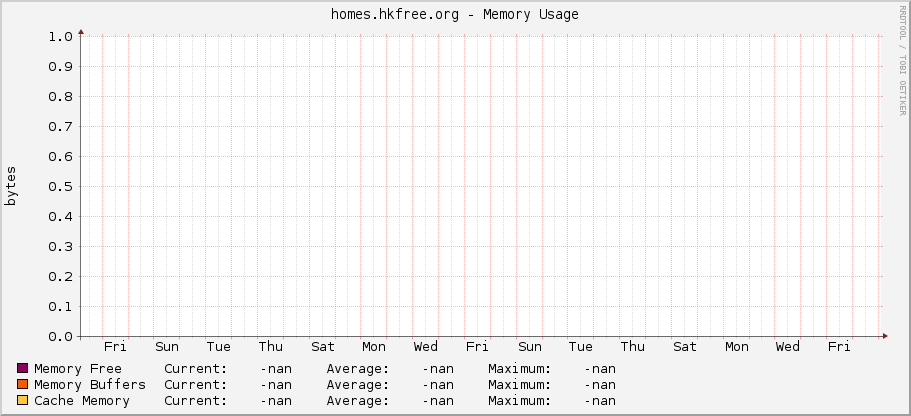Click the 0.4 y-axis tick label
The image size is (911, 416).
click(x=60, y=217)
